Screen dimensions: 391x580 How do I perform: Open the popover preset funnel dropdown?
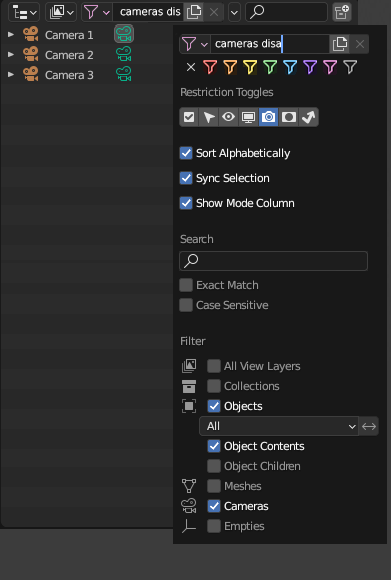(x=195, y=44)
